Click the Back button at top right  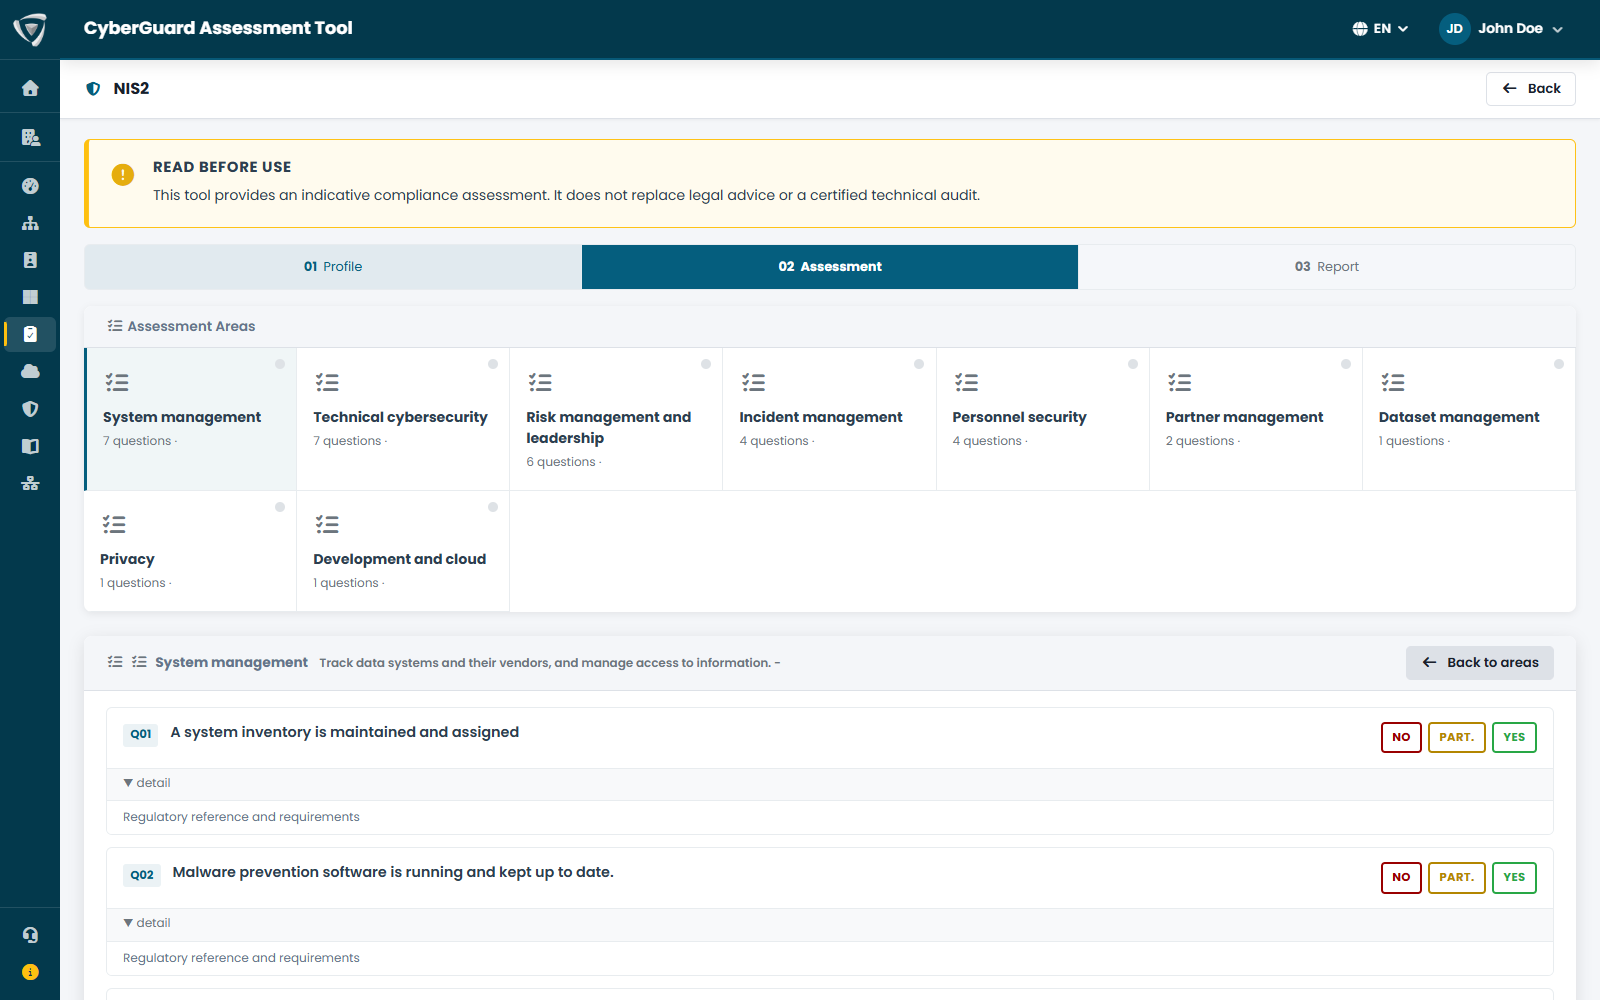[x=1530, y=89]
